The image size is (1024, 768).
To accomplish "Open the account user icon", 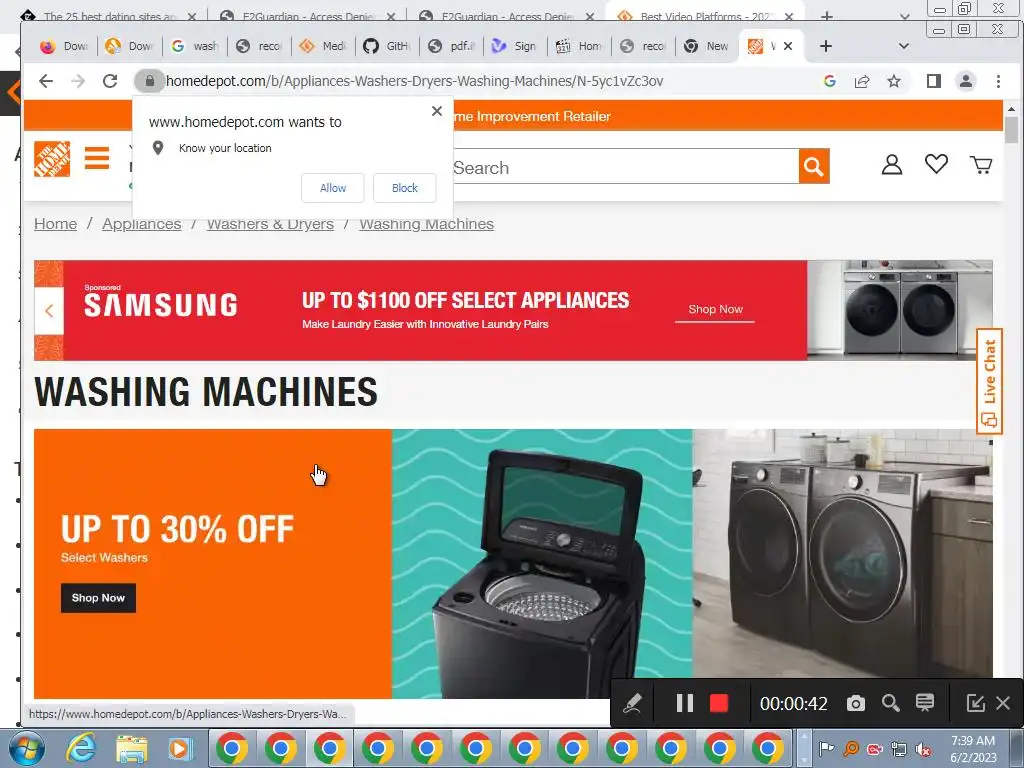I will tap(891, 165).
